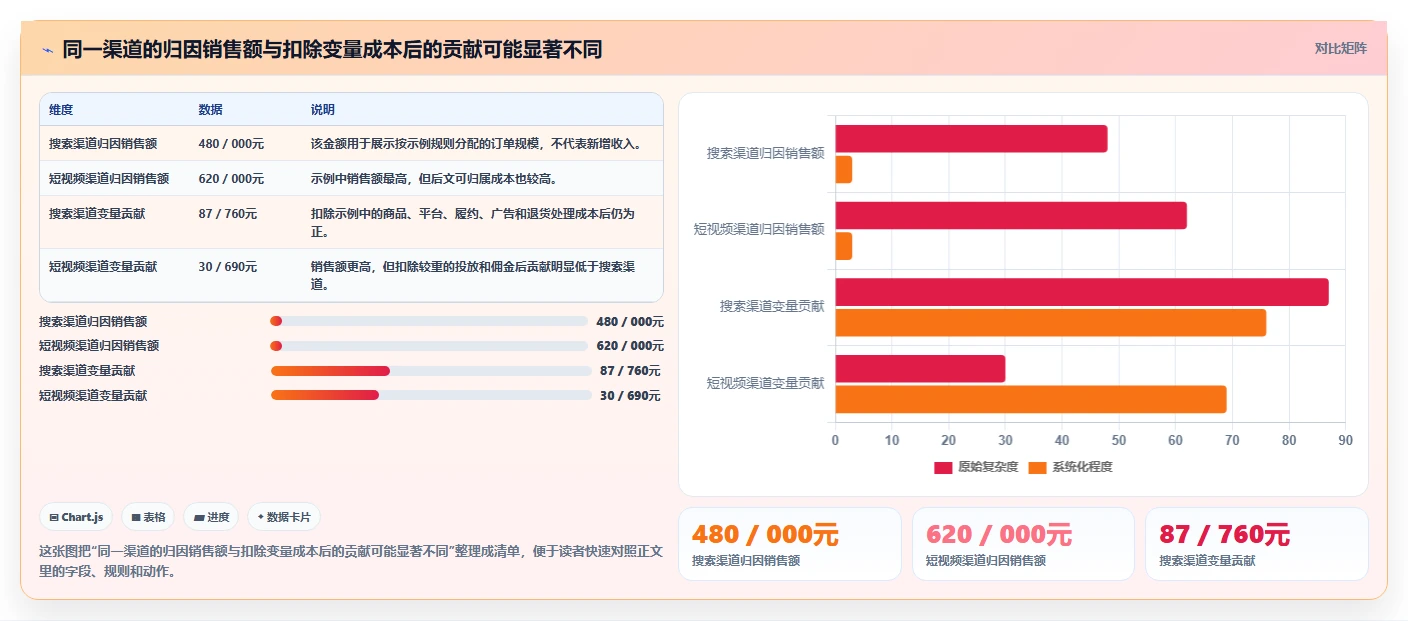Open the 480 / 000元 data card
The image size is (1408, 621).
coord(790,544)
